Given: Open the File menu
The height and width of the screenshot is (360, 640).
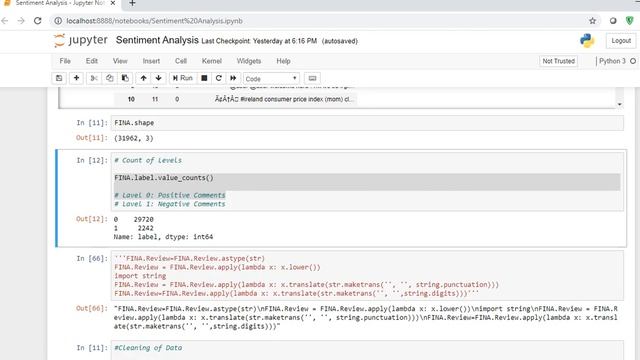Looking at the screenshot, I should coord(65,61).
